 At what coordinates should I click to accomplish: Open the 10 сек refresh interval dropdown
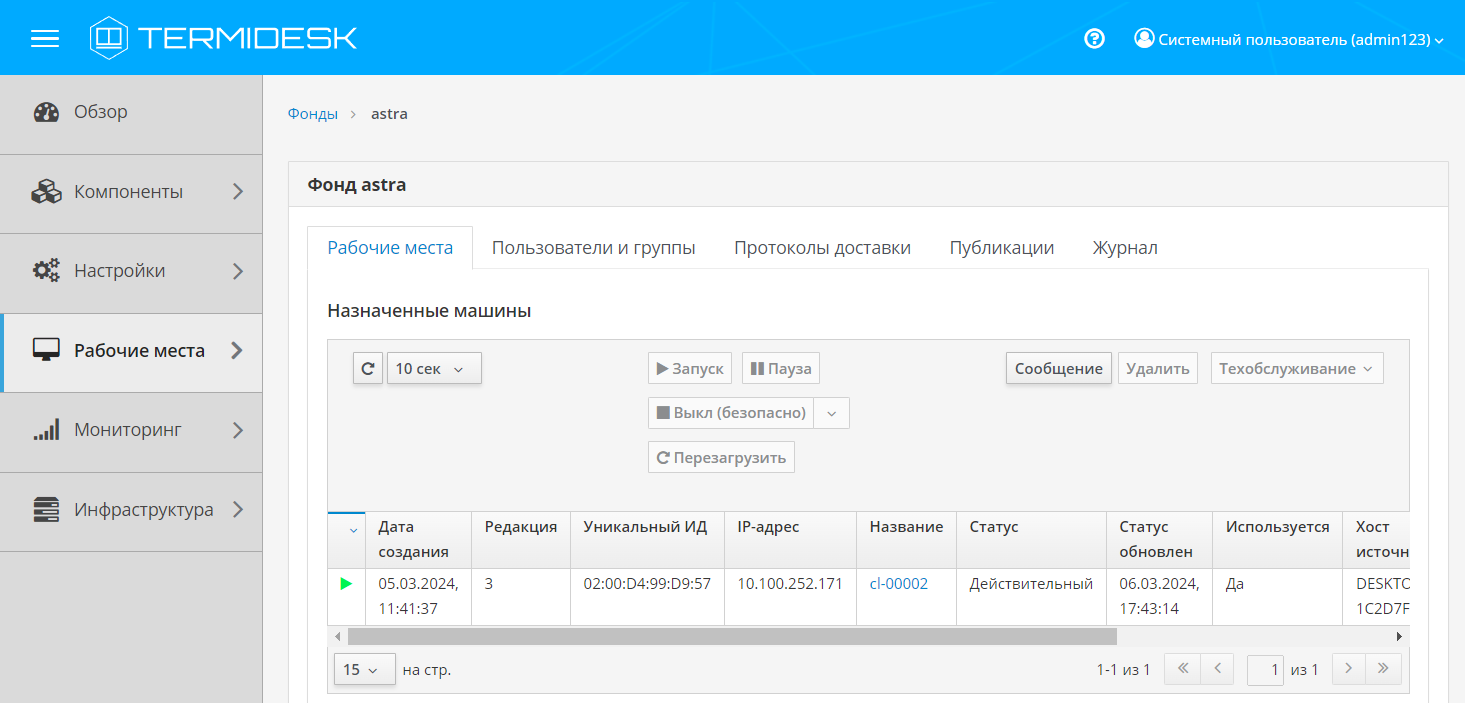tap(434, 368)
